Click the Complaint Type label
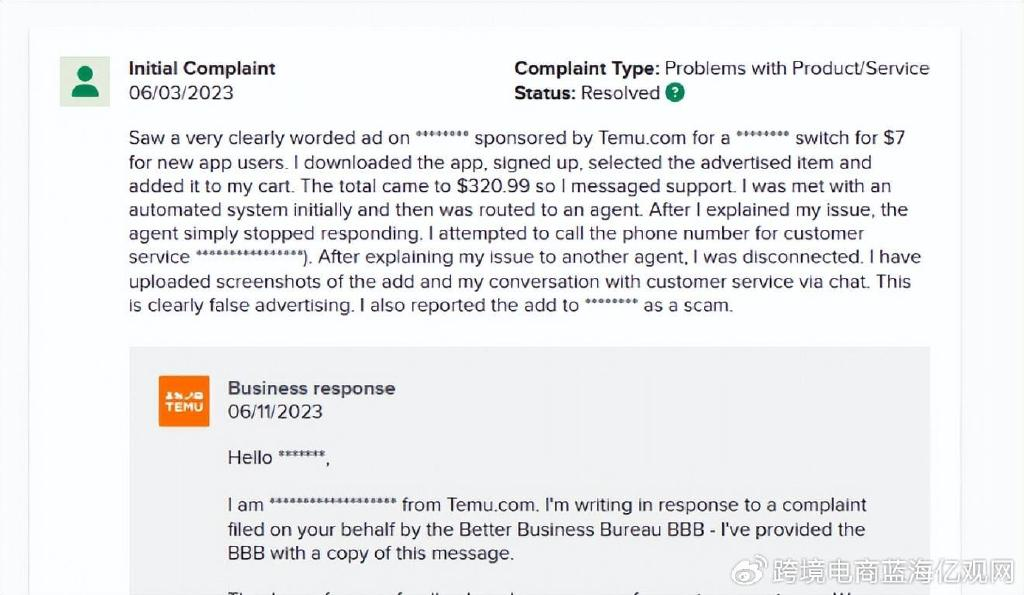Screen dimensions: 1024x595 click(x=586, y=69)
